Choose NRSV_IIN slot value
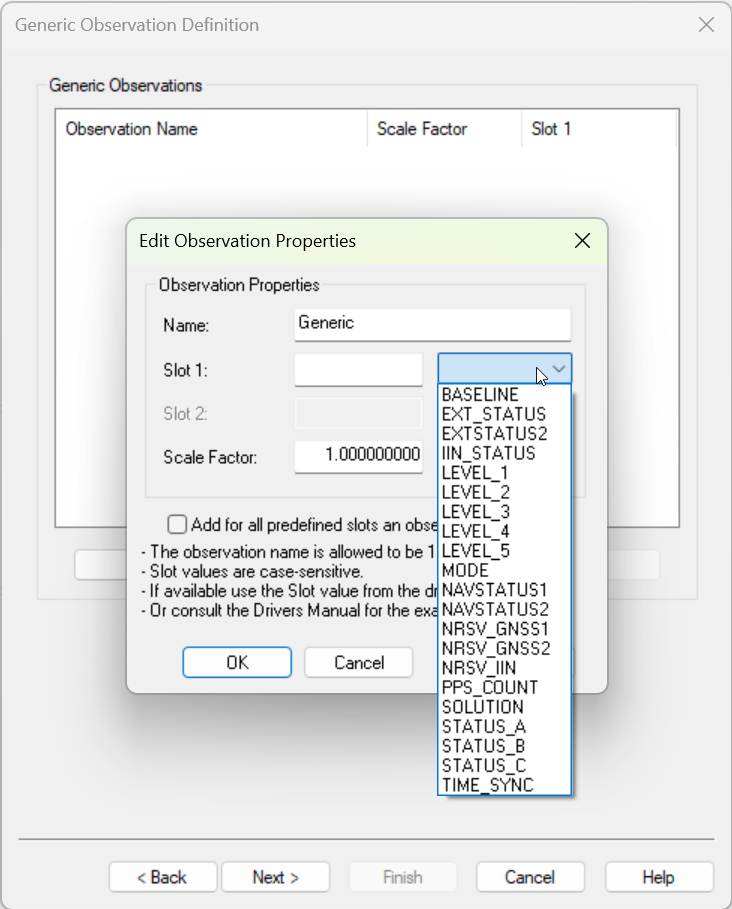Image resolution: width=732 pixels, height=909 pixels. pos(504,668)
